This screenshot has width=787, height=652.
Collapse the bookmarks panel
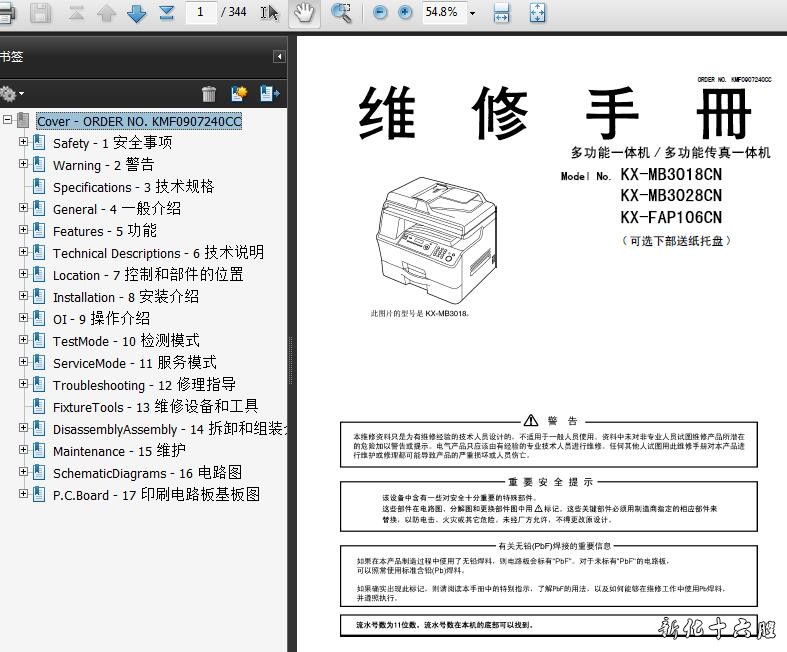[x=279, y=57]
